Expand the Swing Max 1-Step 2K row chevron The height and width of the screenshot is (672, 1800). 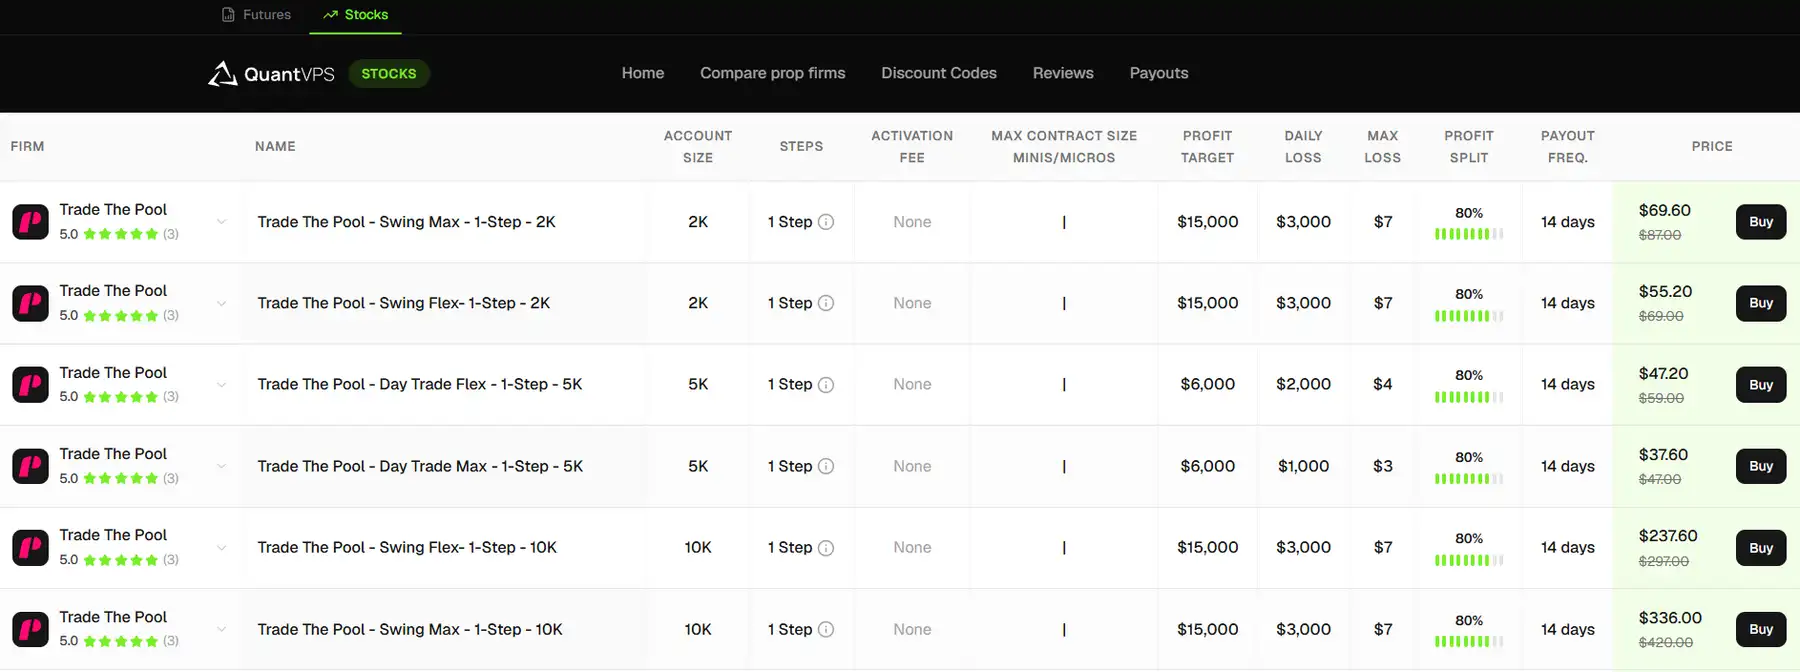221,222
